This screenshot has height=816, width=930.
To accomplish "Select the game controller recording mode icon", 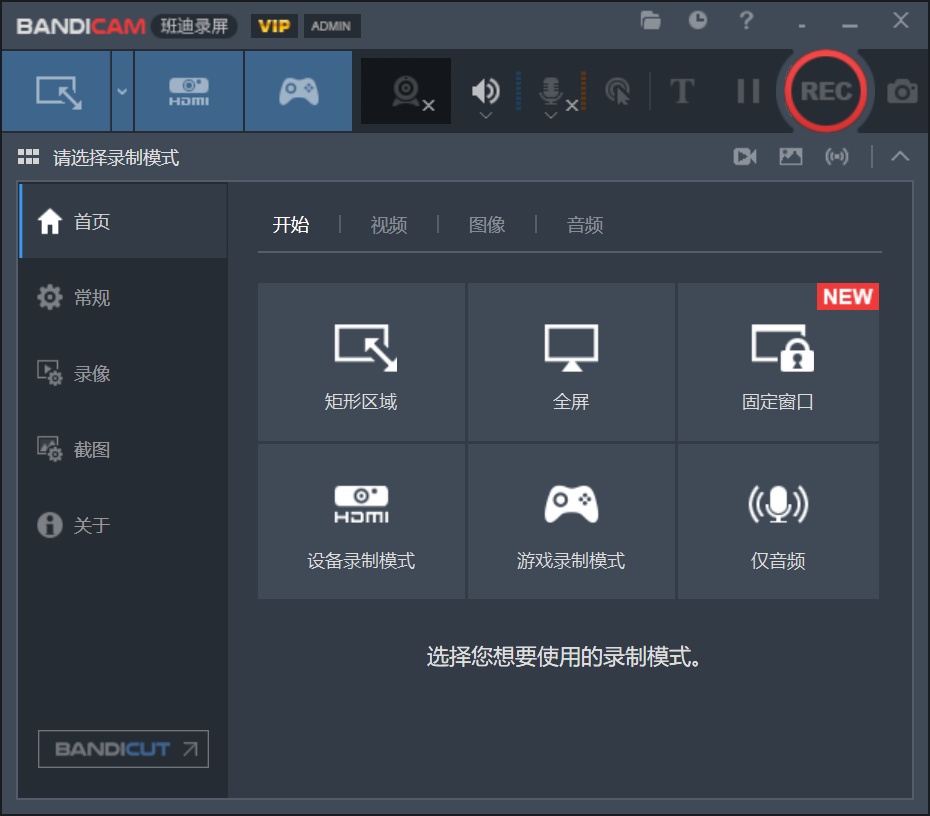I will 298,90.
